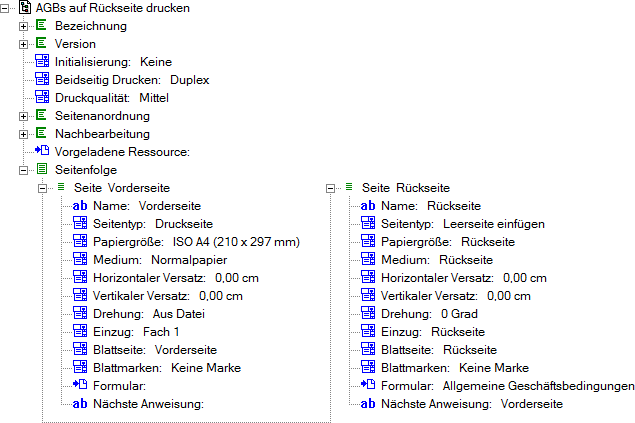
Task: Click the settings icon beside Beidseitig Drucken
Action: 41,80
